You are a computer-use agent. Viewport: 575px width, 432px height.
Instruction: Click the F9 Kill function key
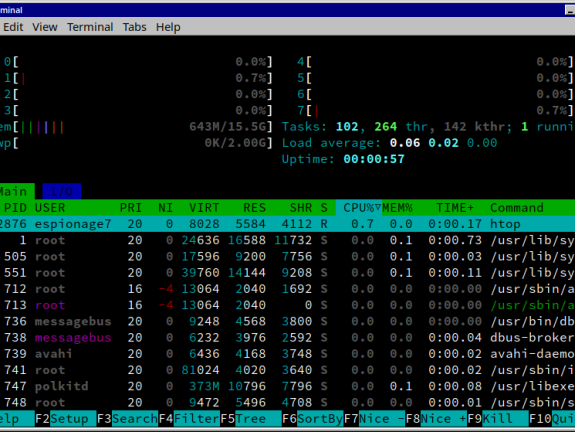[498, 418]
